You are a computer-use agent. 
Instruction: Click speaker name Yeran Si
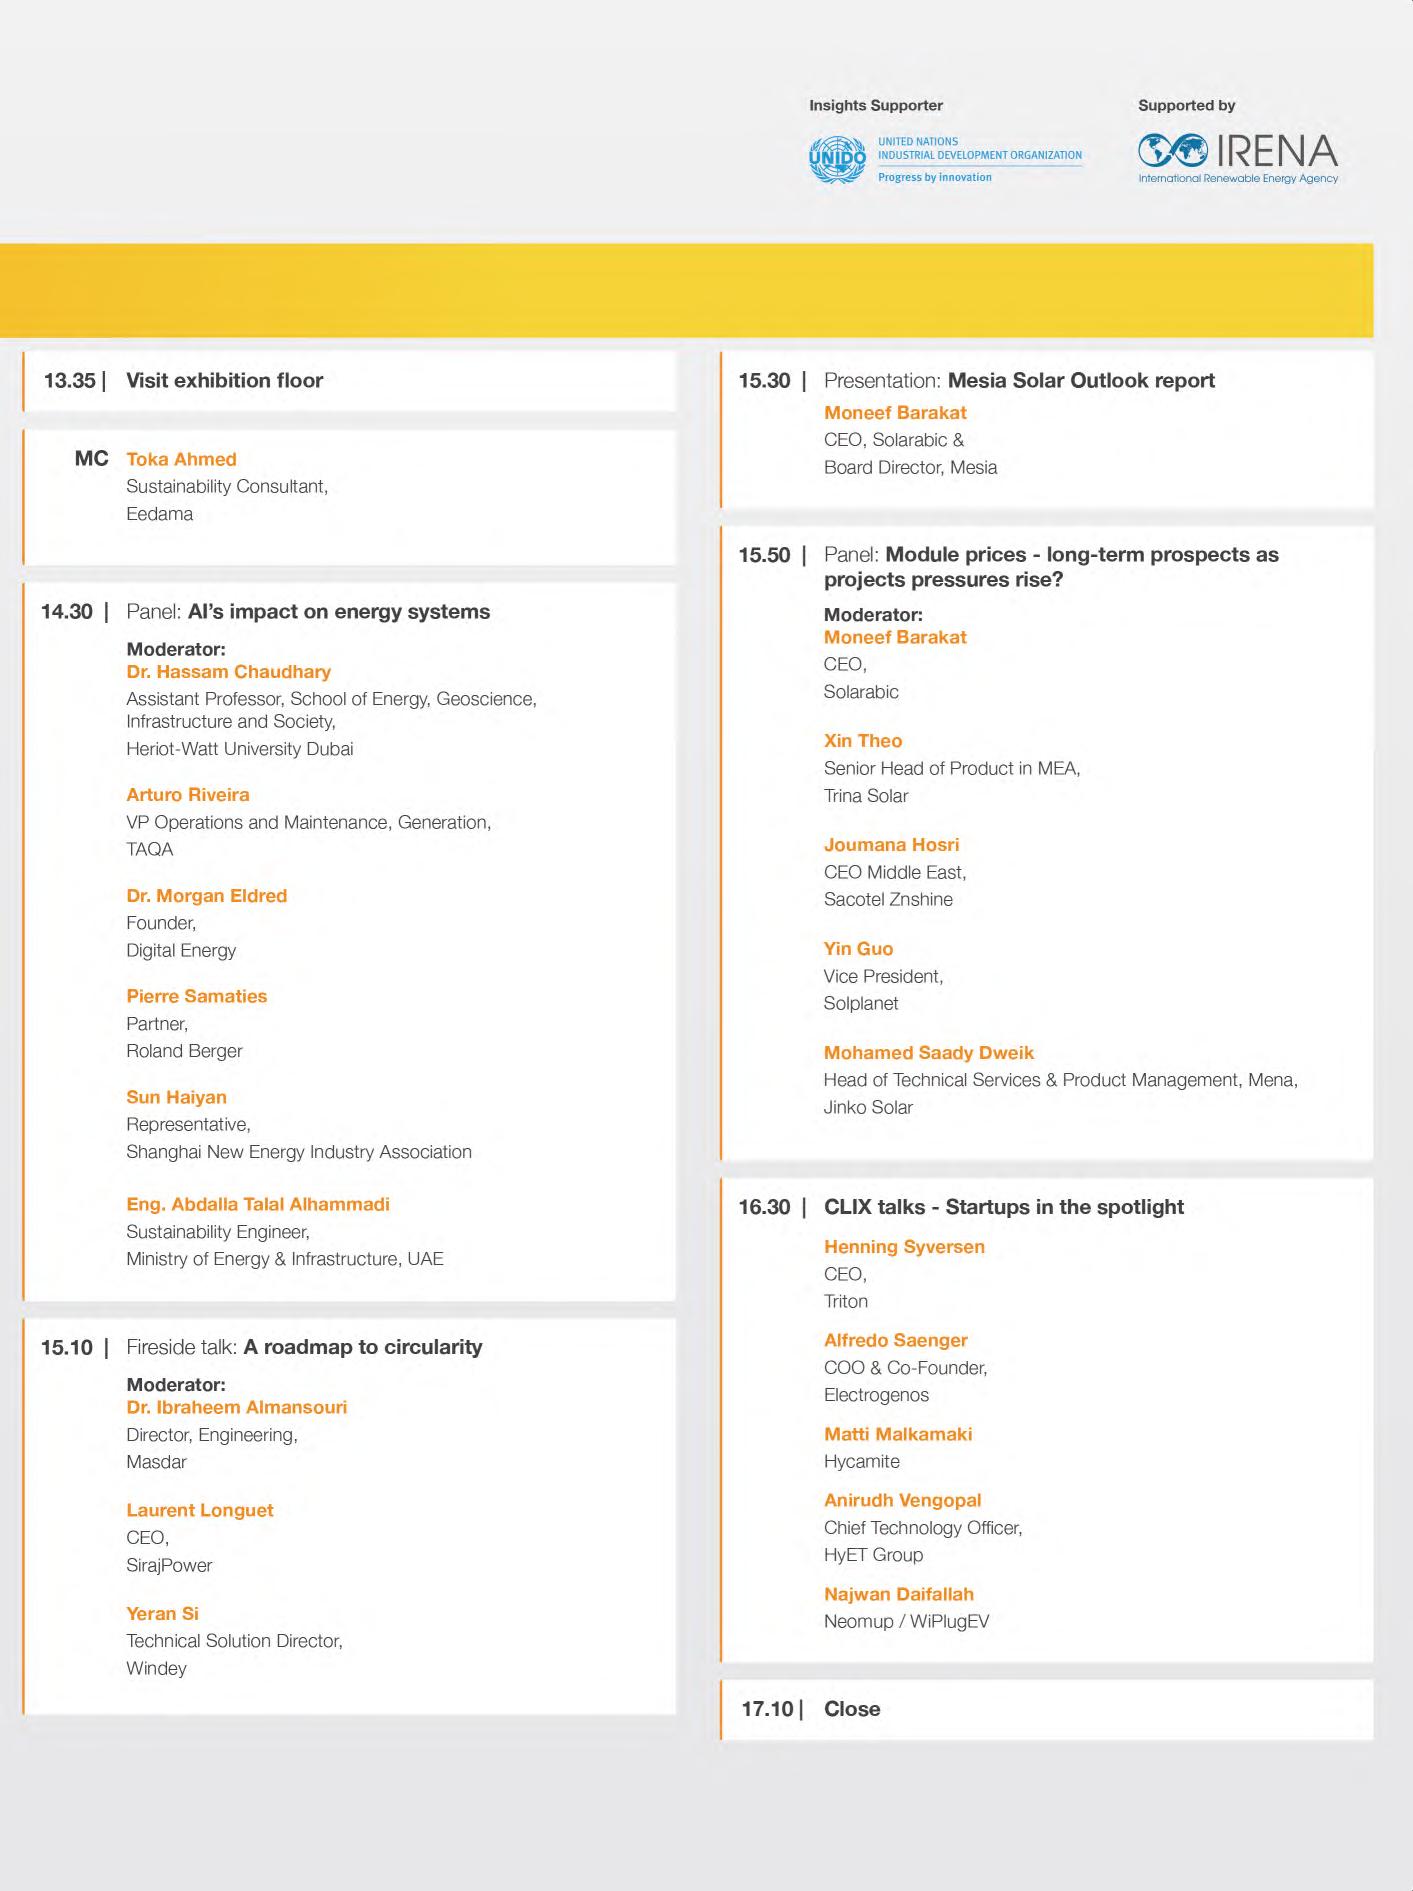click(162, 1613)
